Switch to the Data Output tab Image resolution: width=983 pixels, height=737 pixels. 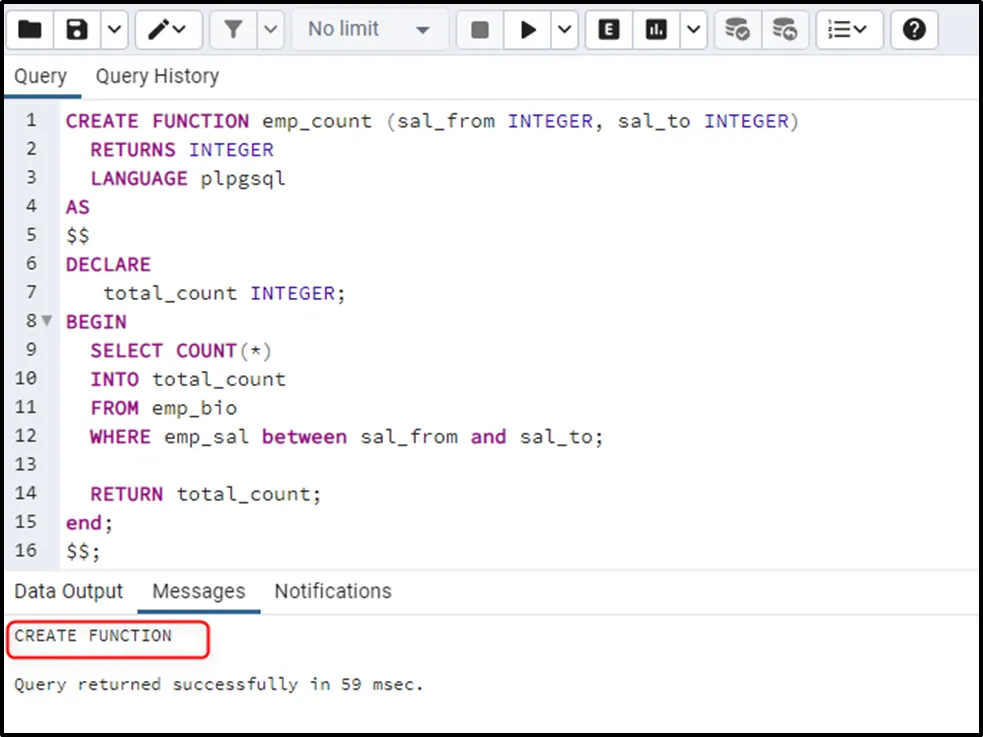(68, 591)
